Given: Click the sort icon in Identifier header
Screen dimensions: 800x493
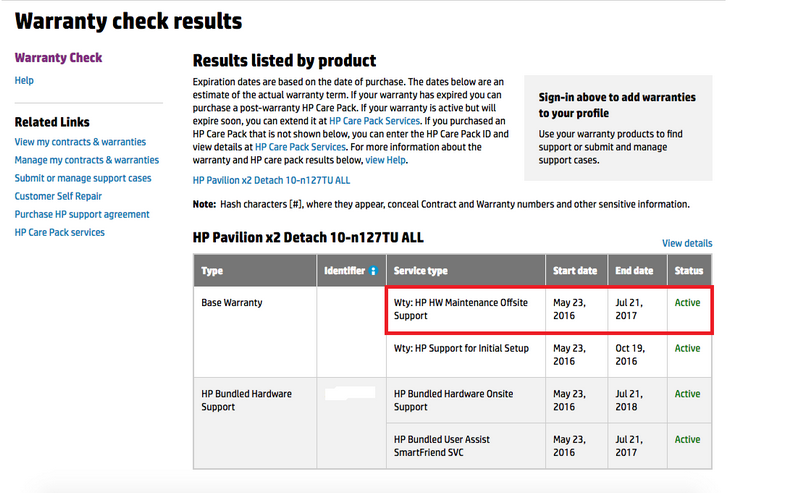Looking at the screenshot, I should 373,271.
